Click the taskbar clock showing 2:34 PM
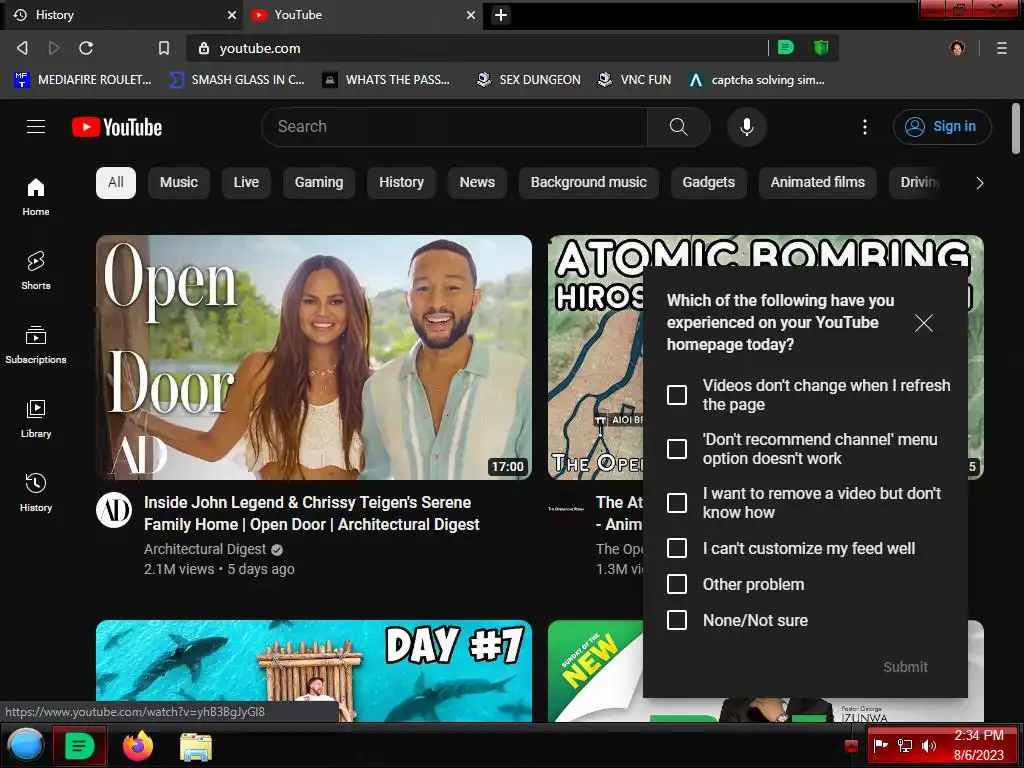Viewport: 1024px width, 768px height. point(978,745)
